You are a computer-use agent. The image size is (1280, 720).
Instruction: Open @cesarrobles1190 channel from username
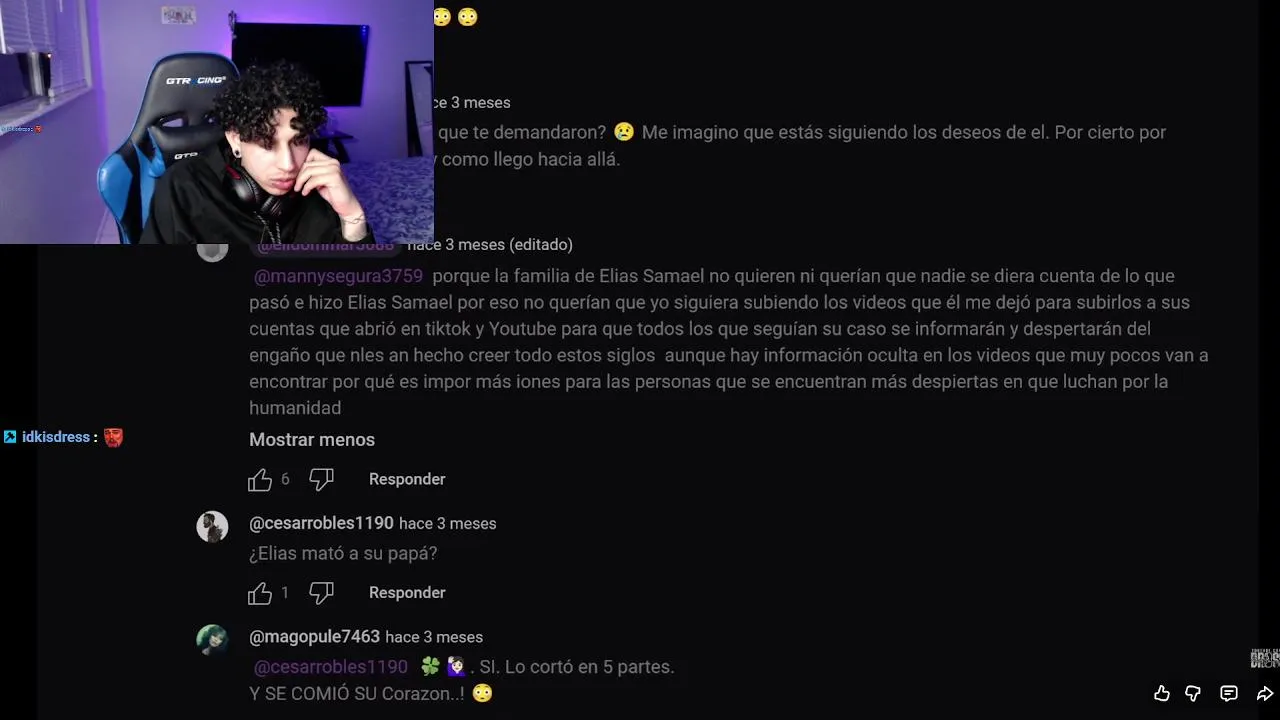321,523
